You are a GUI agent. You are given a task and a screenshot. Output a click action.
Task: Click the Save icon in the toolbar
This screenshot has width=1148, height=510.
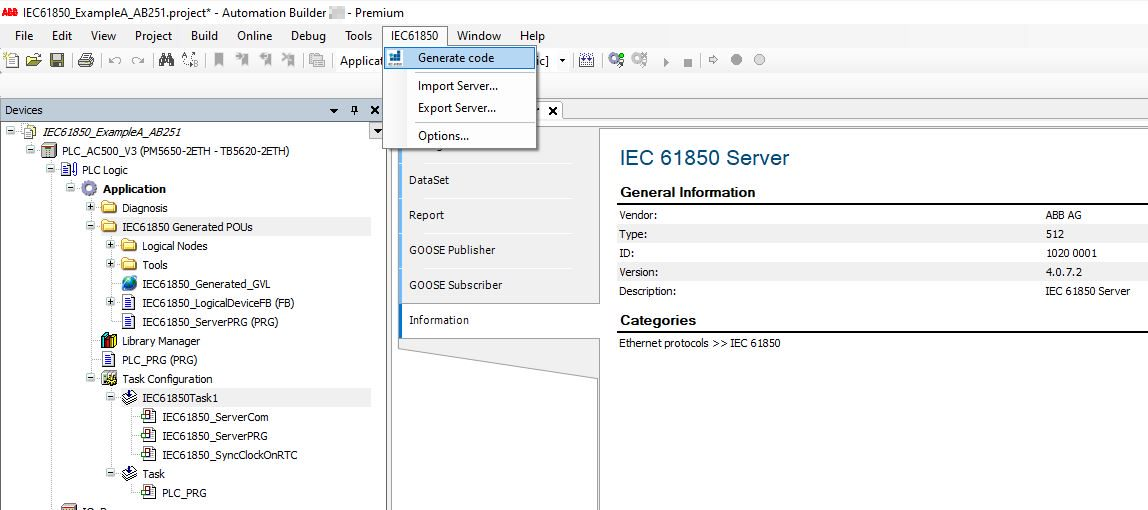[x=57, y=61]
